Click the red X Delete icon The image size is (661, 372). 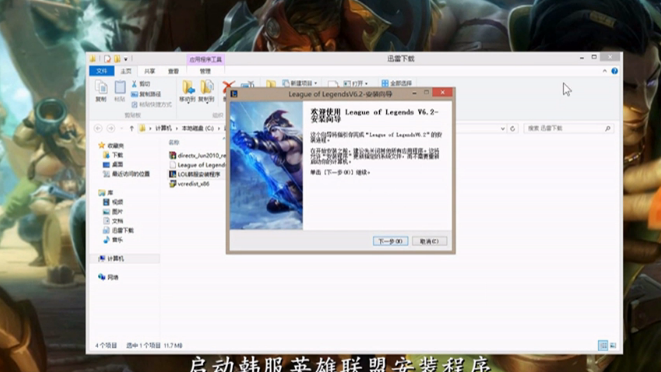coord(228,85)
